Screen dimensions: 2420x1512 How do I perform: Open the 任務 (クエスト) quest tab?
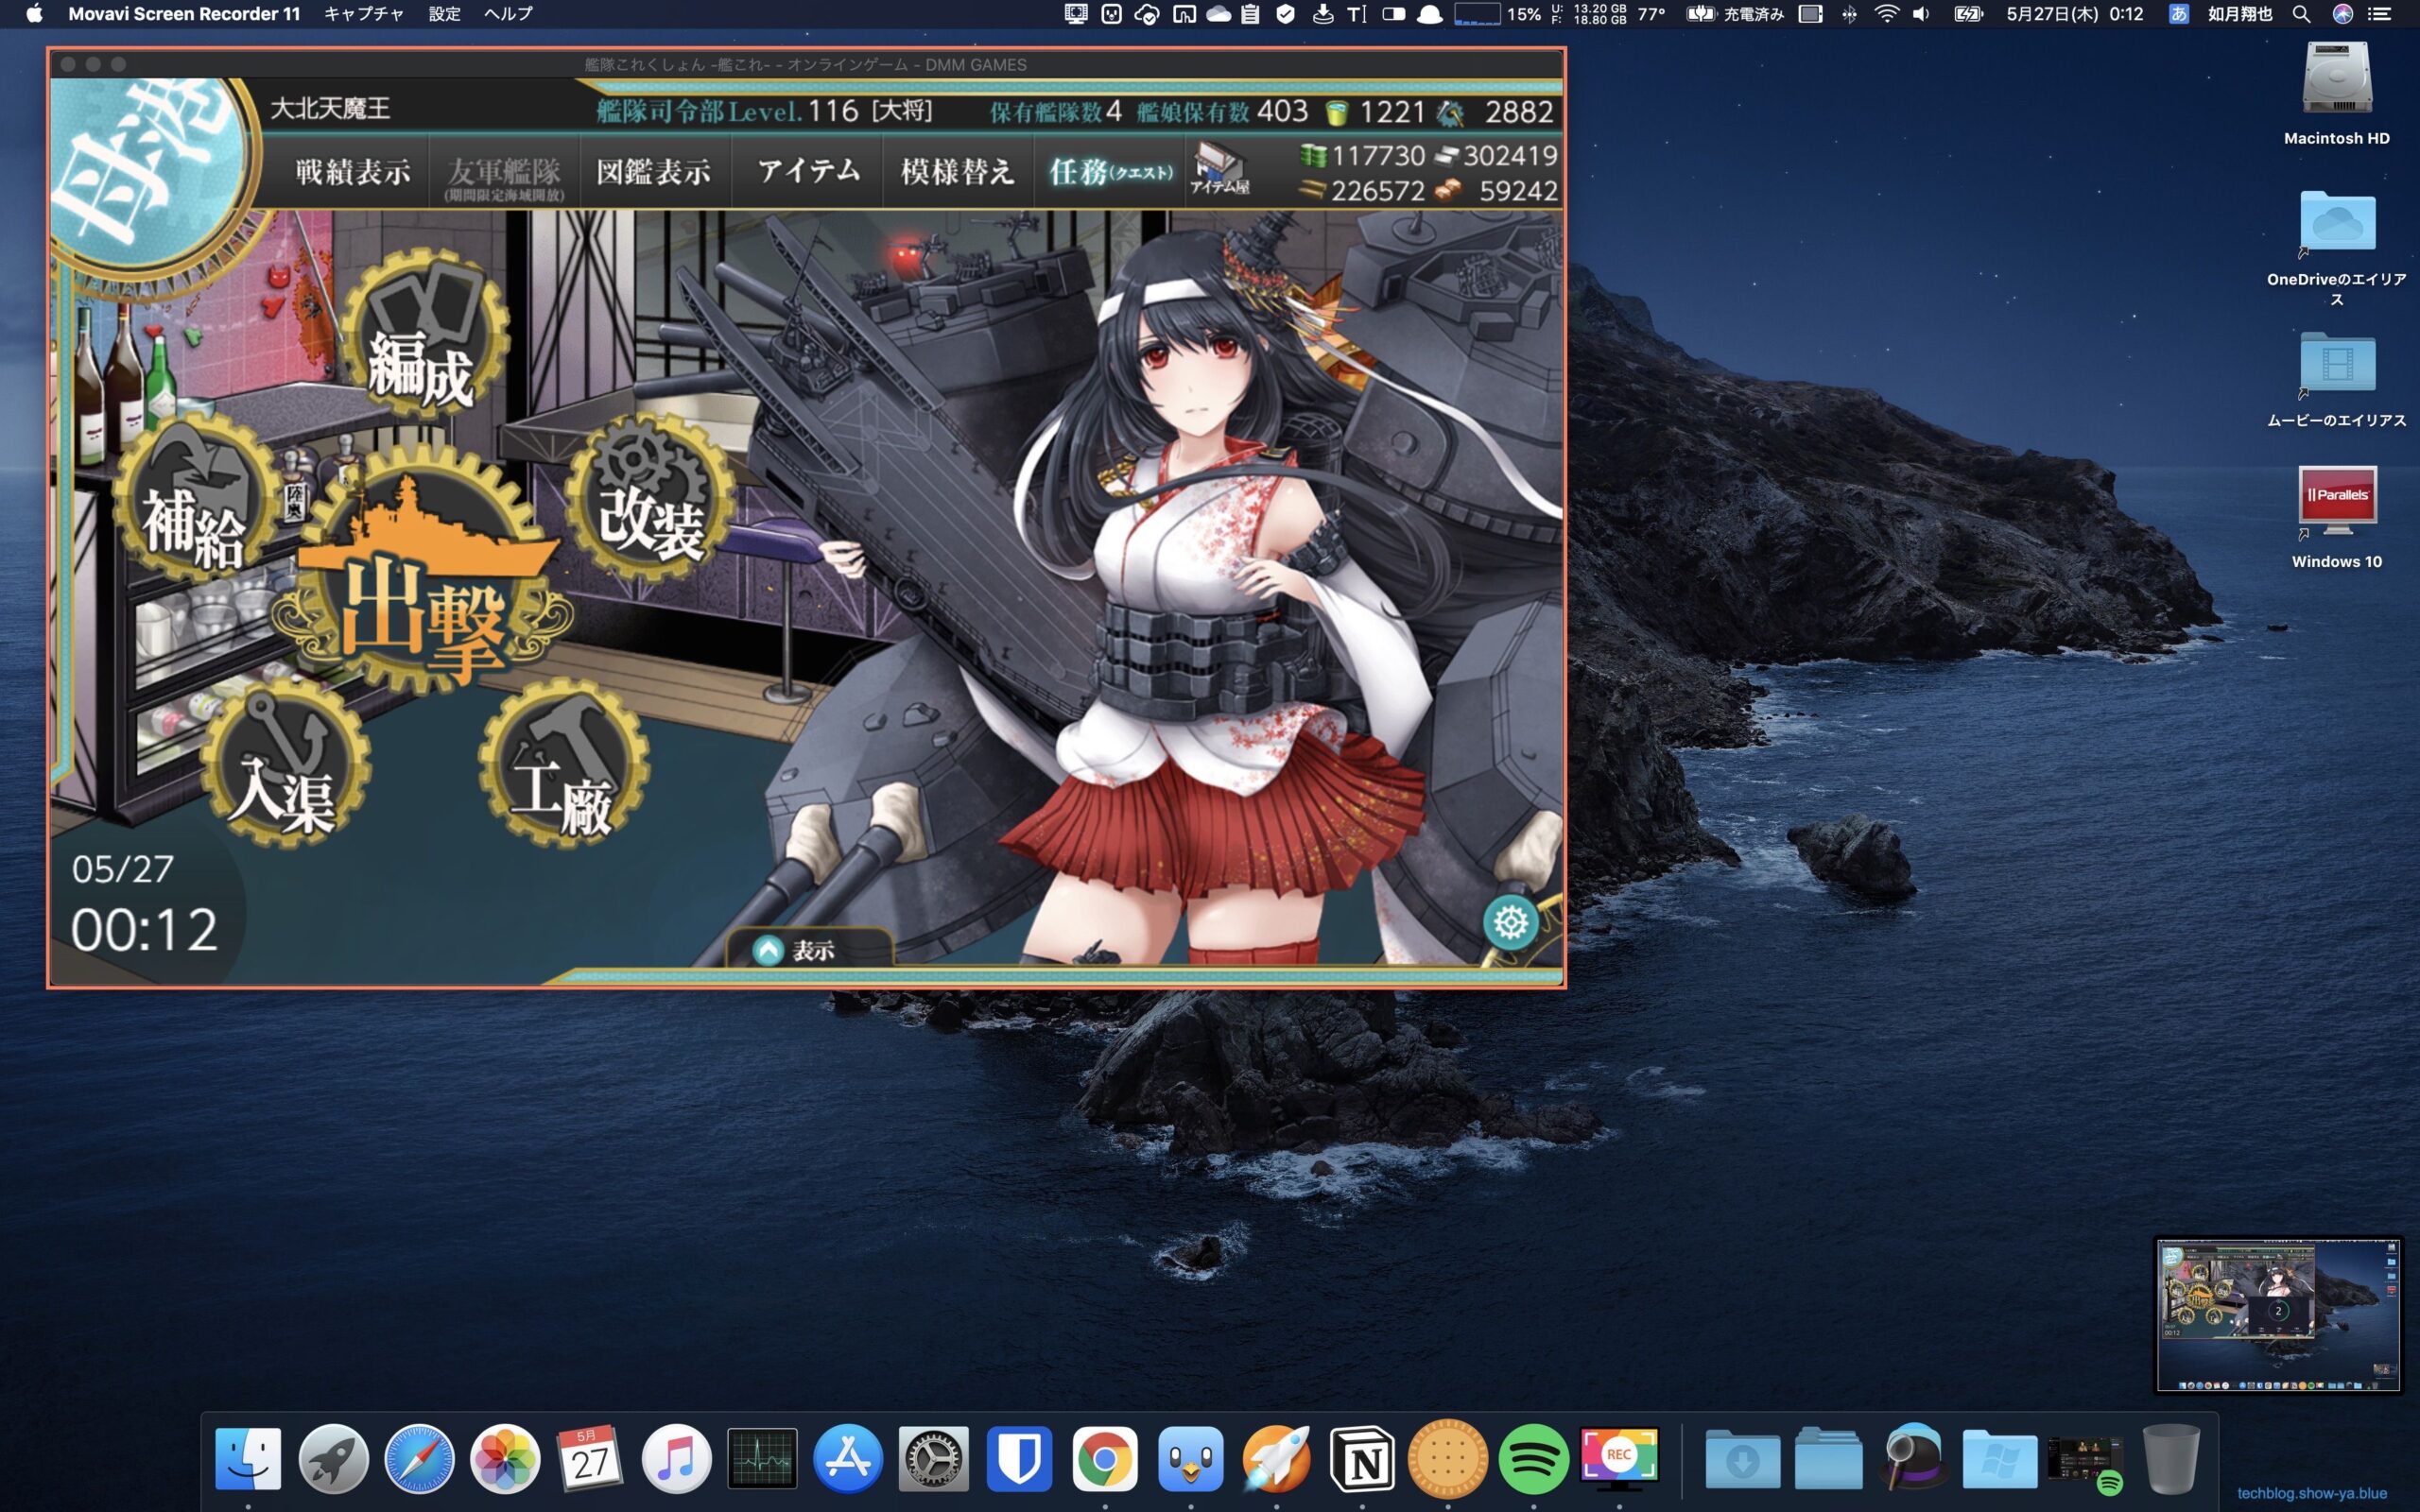coord(1110,172)
